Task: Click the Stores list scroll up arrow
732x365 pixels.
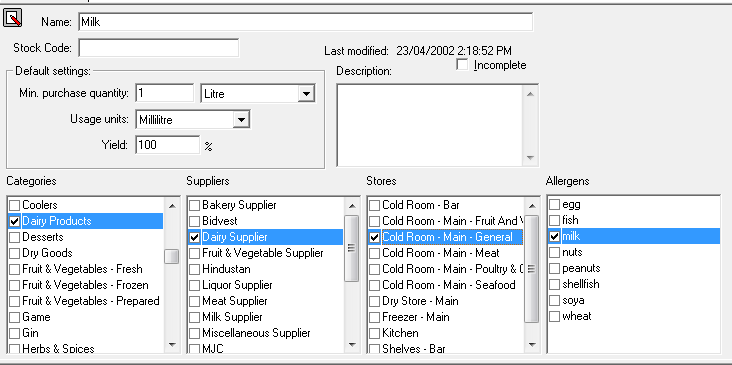Action: pos(532,206)
